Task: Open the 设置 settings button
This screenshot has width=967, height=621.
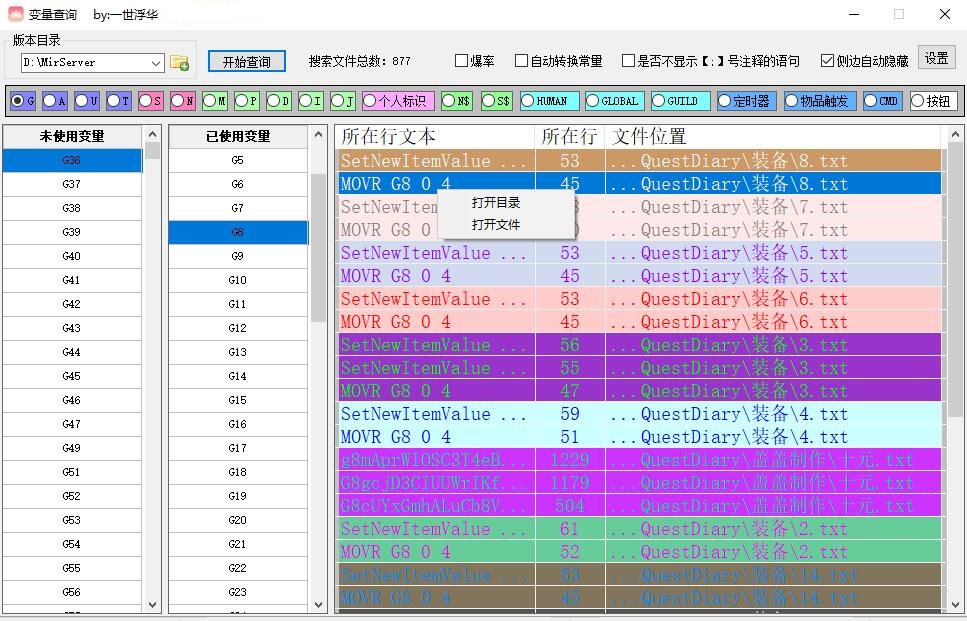Action: (936, 58)
